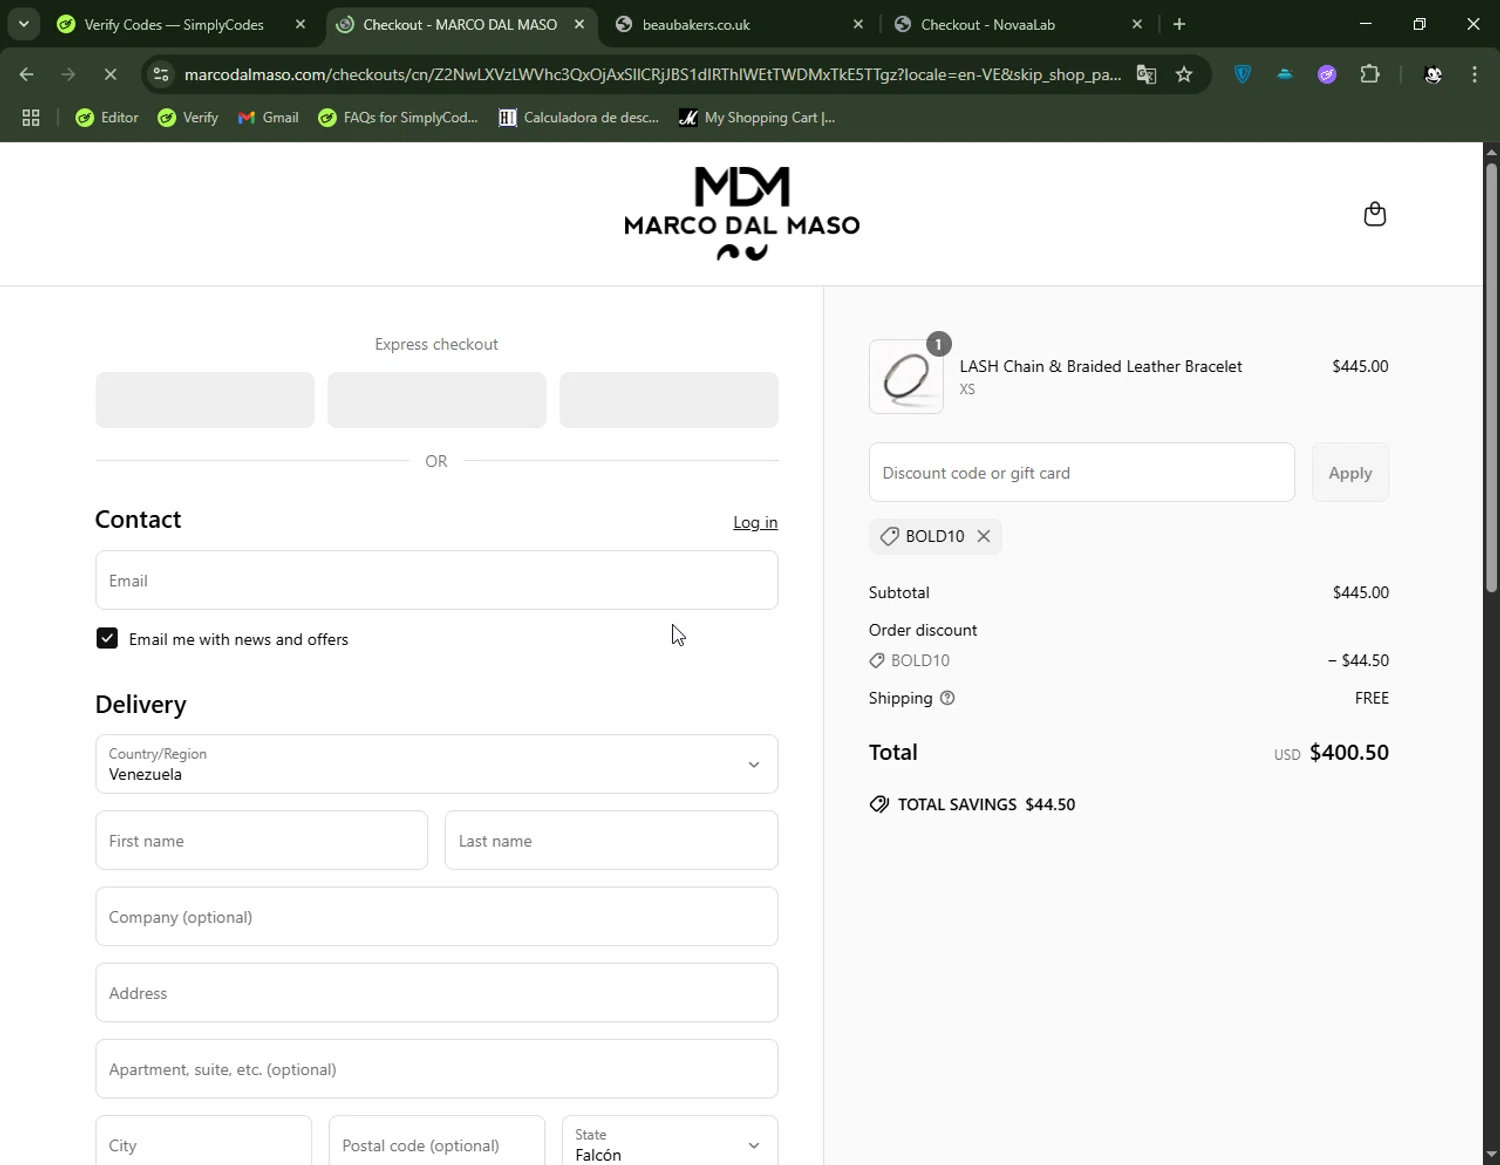
Task: Click the Log in link
Action: [755, 522]
